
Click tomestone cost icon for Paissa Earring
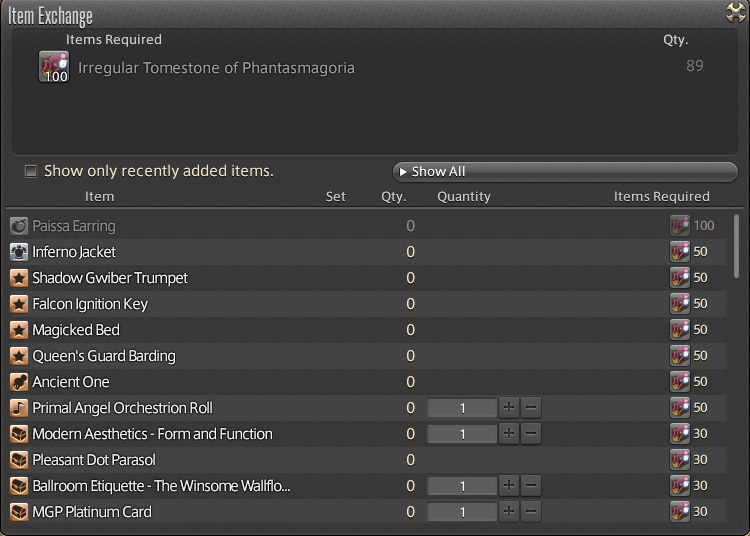(680, 225)
